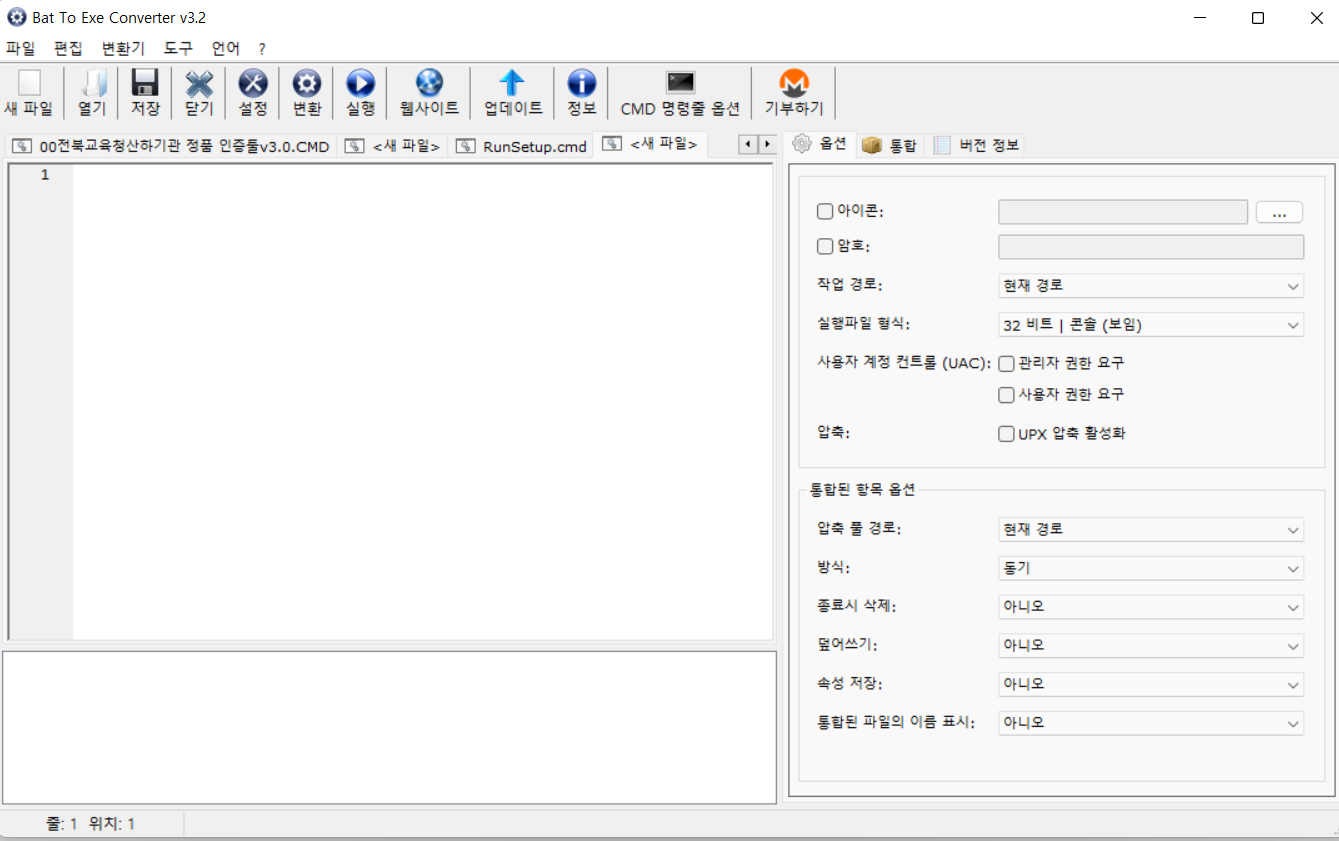Switch to the 옵션 panel tab
This screenshot has width=1339, height=841.
click(820, 144)
